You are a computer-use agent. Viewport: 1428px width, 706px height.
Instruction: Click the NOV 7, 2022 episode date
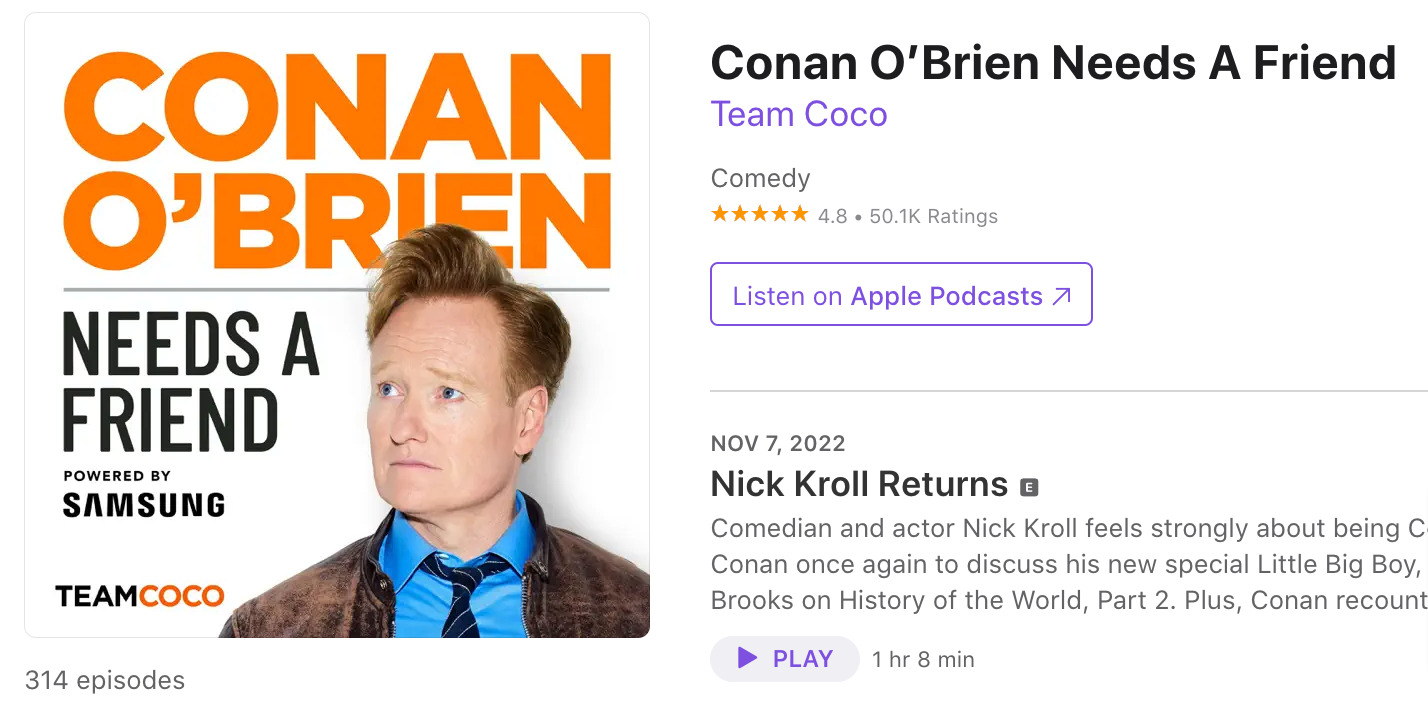click(x=777, y=443)
